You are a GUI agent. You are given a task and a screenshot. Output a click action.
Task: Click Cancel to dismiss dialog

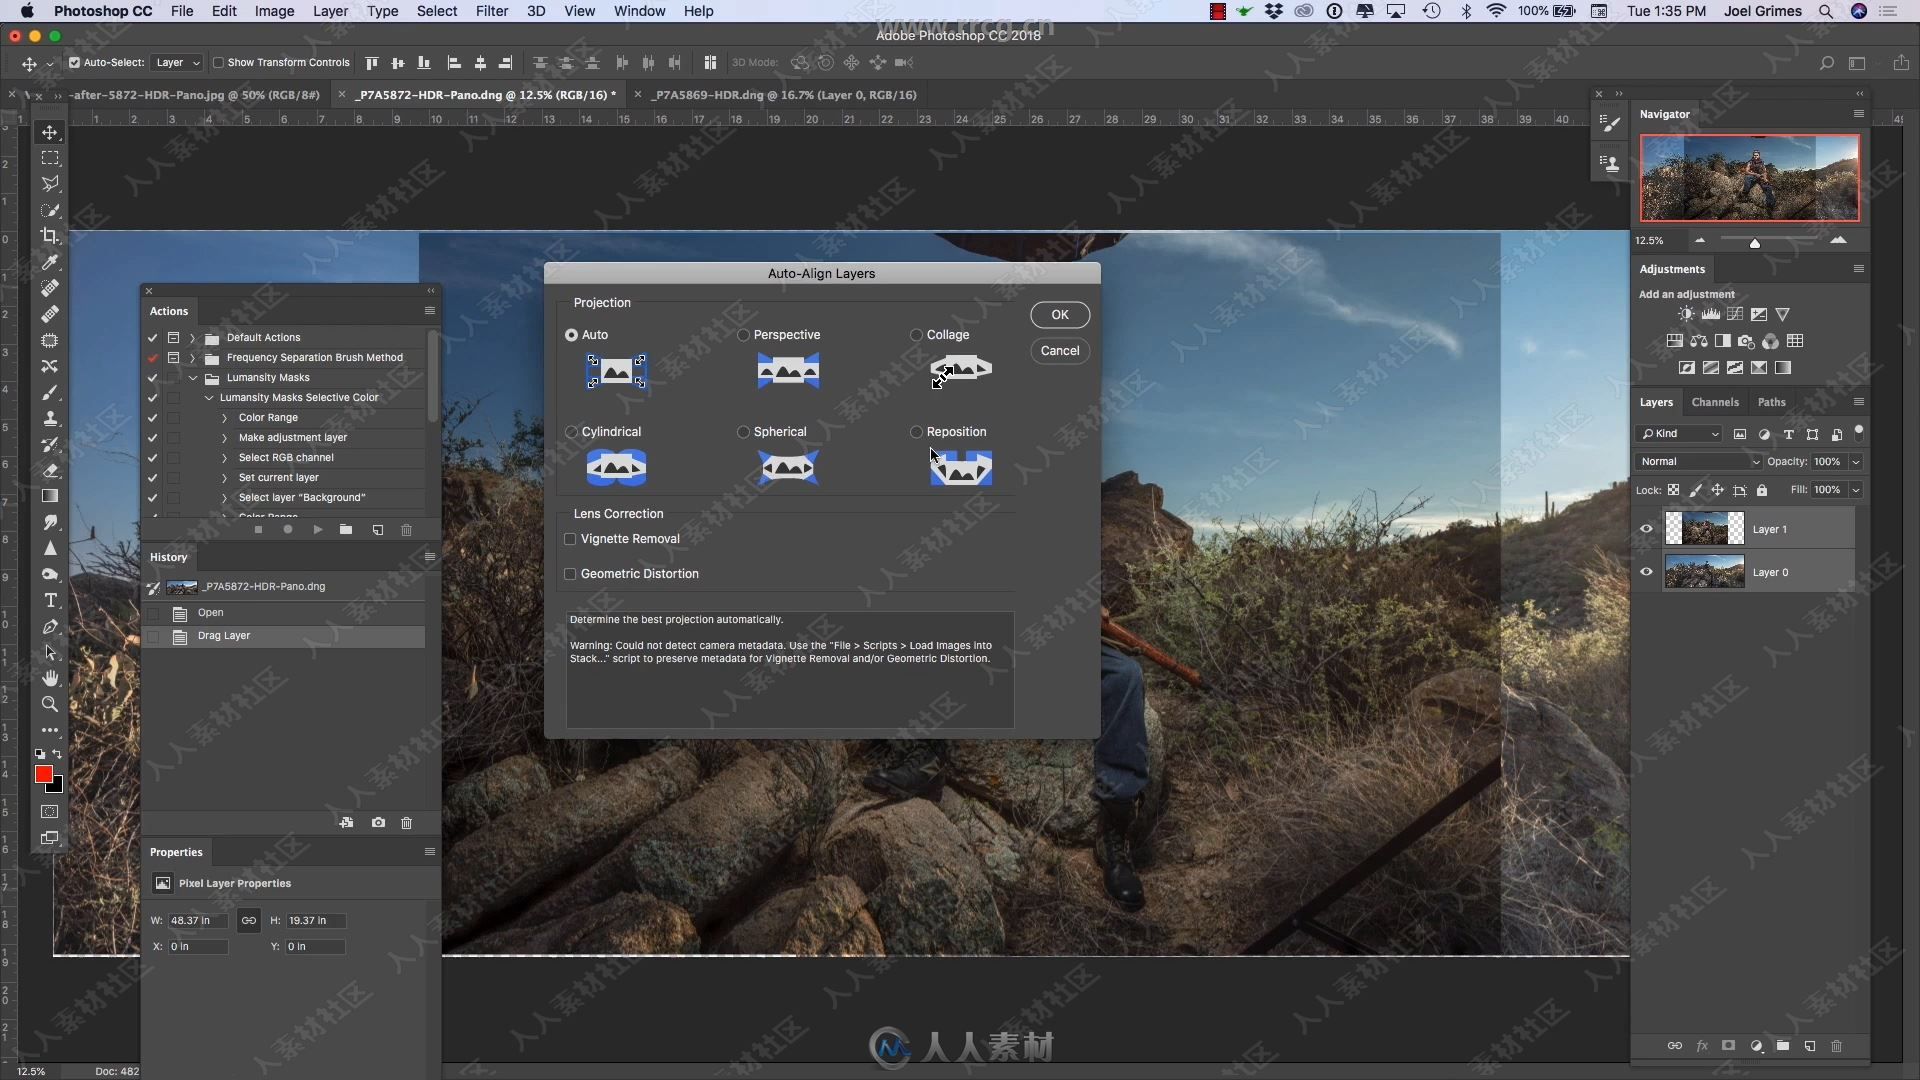(x=1060, y=349)
